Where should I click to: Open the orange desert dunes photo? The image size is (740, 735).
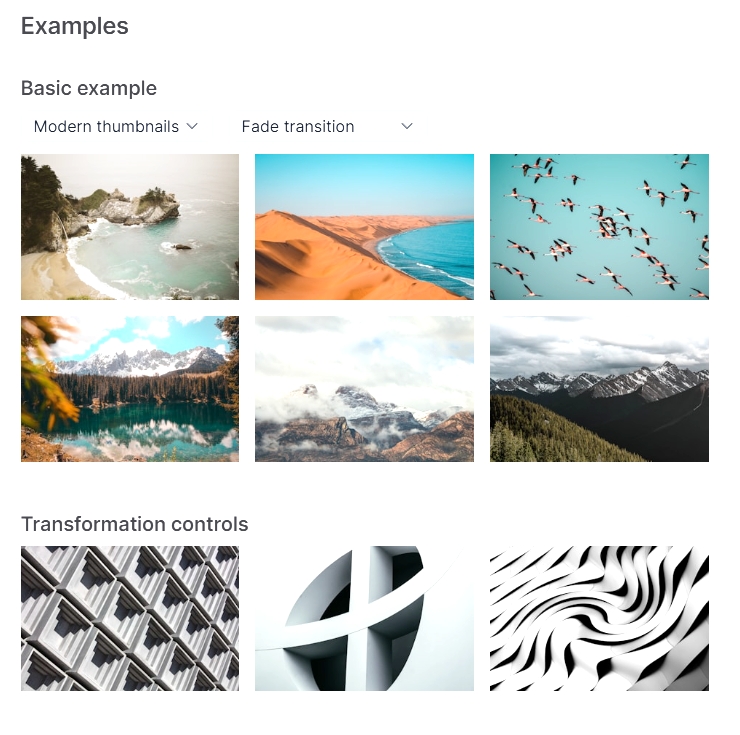pos(364,227)
